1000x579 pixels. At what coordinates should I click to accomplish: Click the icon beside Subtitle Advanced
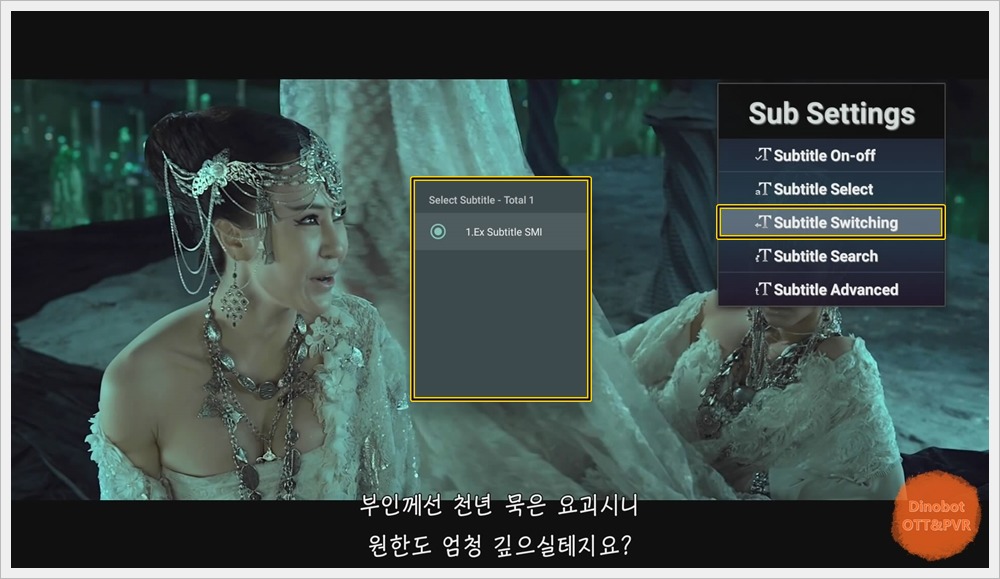pyautogui.click(x=763, y=289)
